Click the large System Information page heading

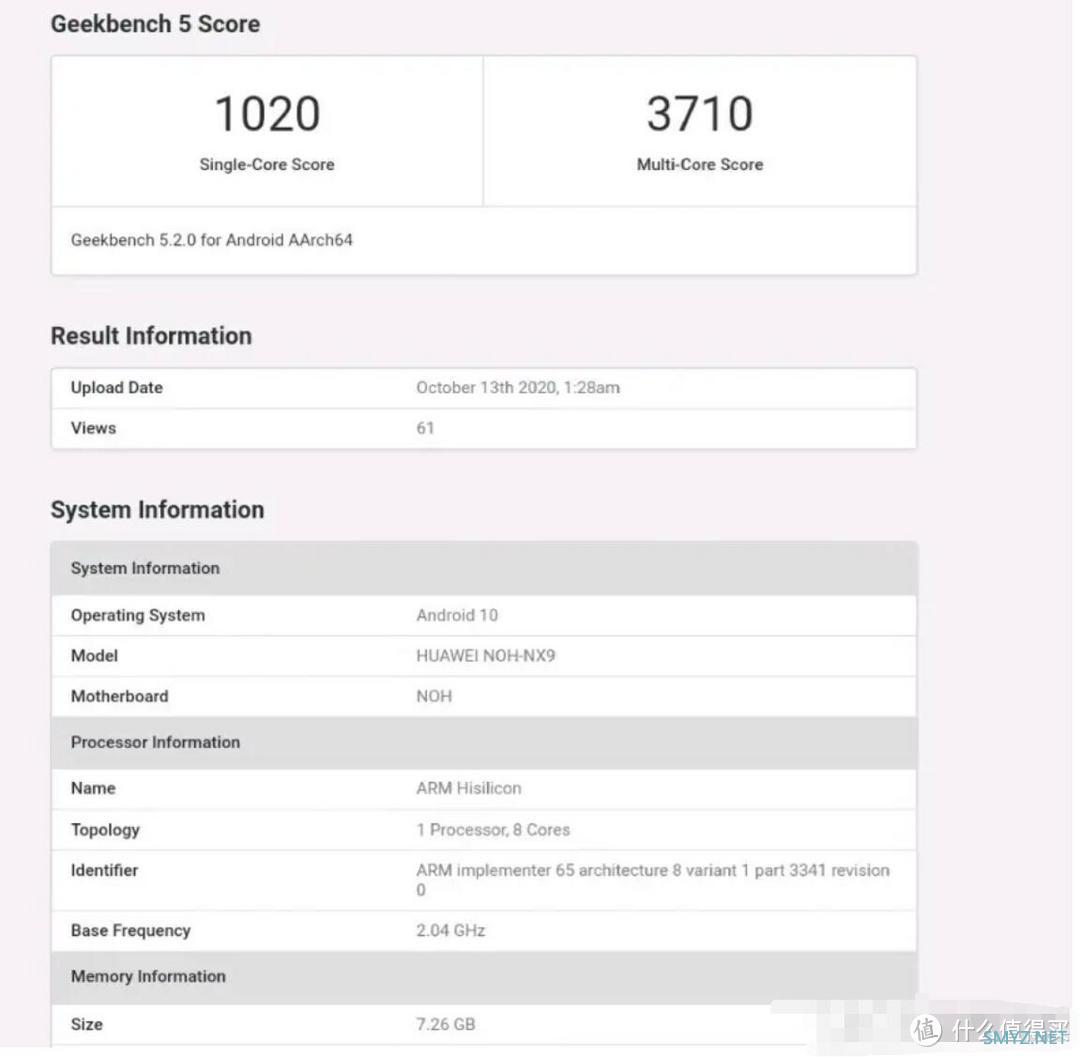(x=157, y=510)
